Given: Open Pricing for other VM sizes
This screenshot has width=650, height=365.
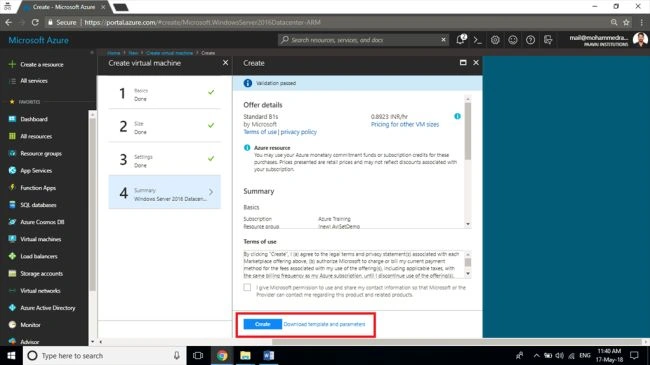Looking at the screenshot, I should [x=405, y=124].
